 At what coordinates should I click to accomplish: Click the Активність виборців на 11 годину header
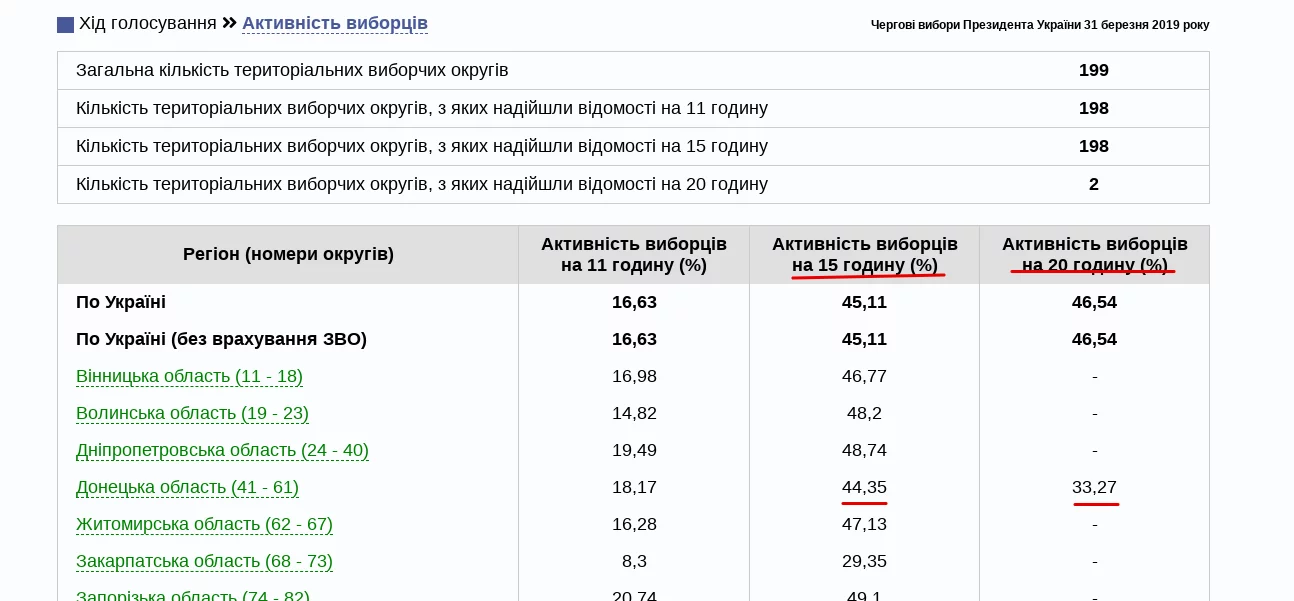click(634, 254)
